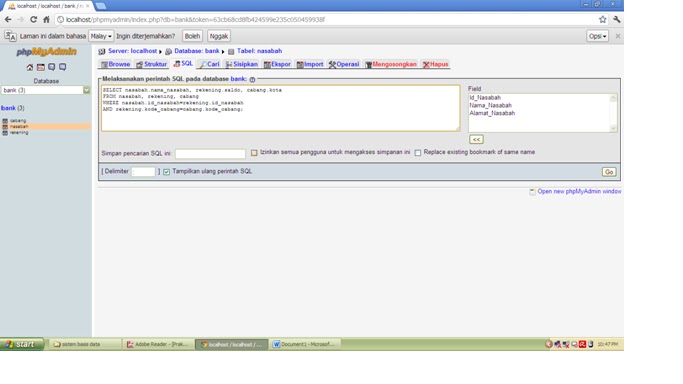The width and height of the screenshot is (683, 384).
Task: Select nasabah table in sidebar
Action: click(19, 127)
